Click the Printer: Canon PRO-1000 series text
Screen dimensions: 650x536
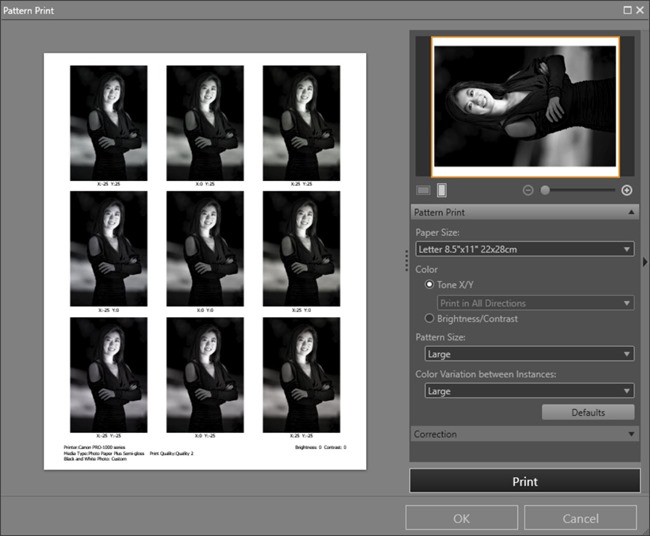pos(95,447)
